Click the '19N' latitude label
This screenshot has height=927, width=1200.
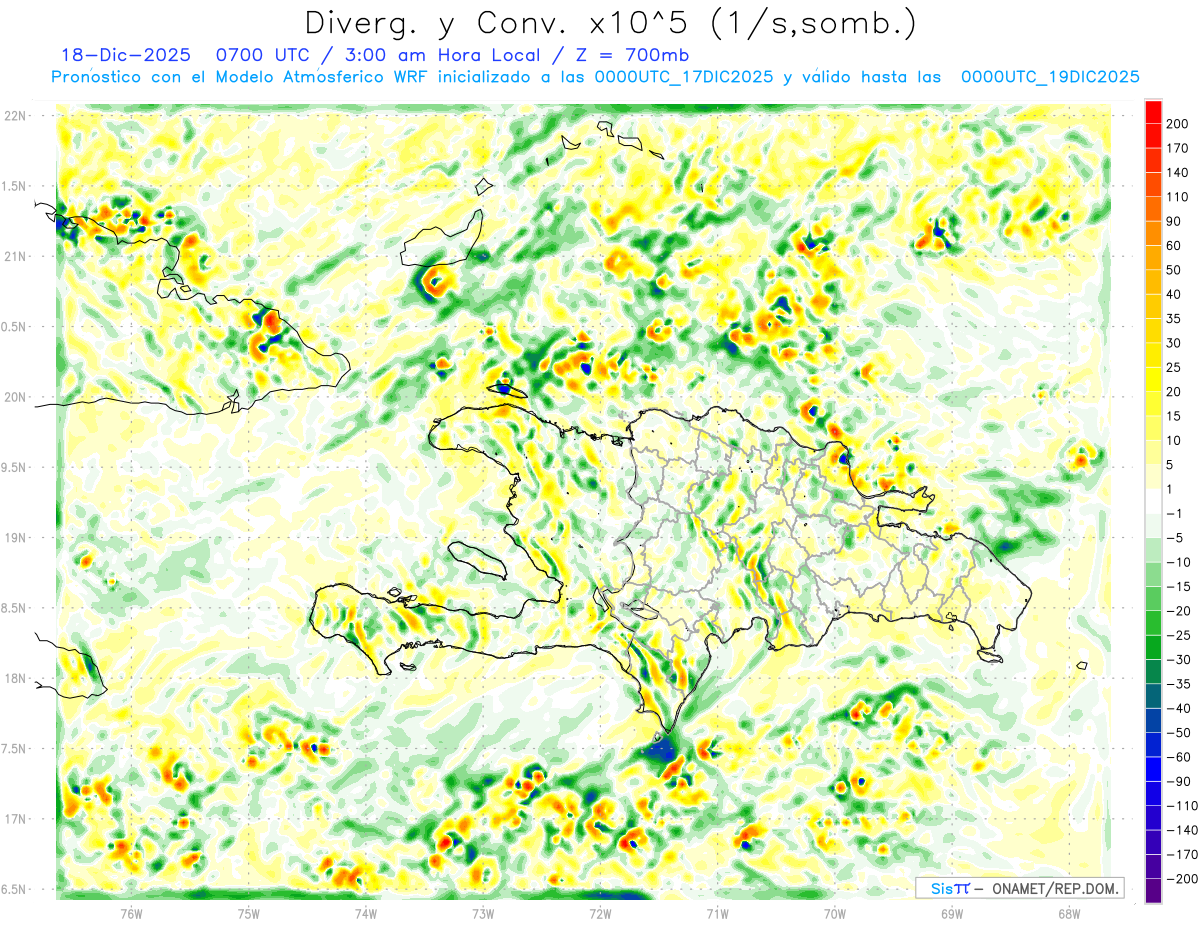click(14, 538)
